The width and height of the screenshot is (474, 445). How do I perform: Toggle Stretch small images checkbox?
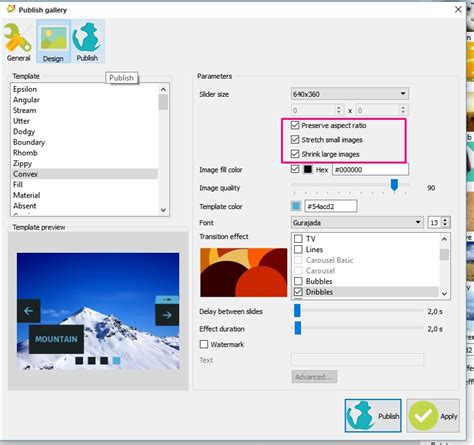point(295,139)
